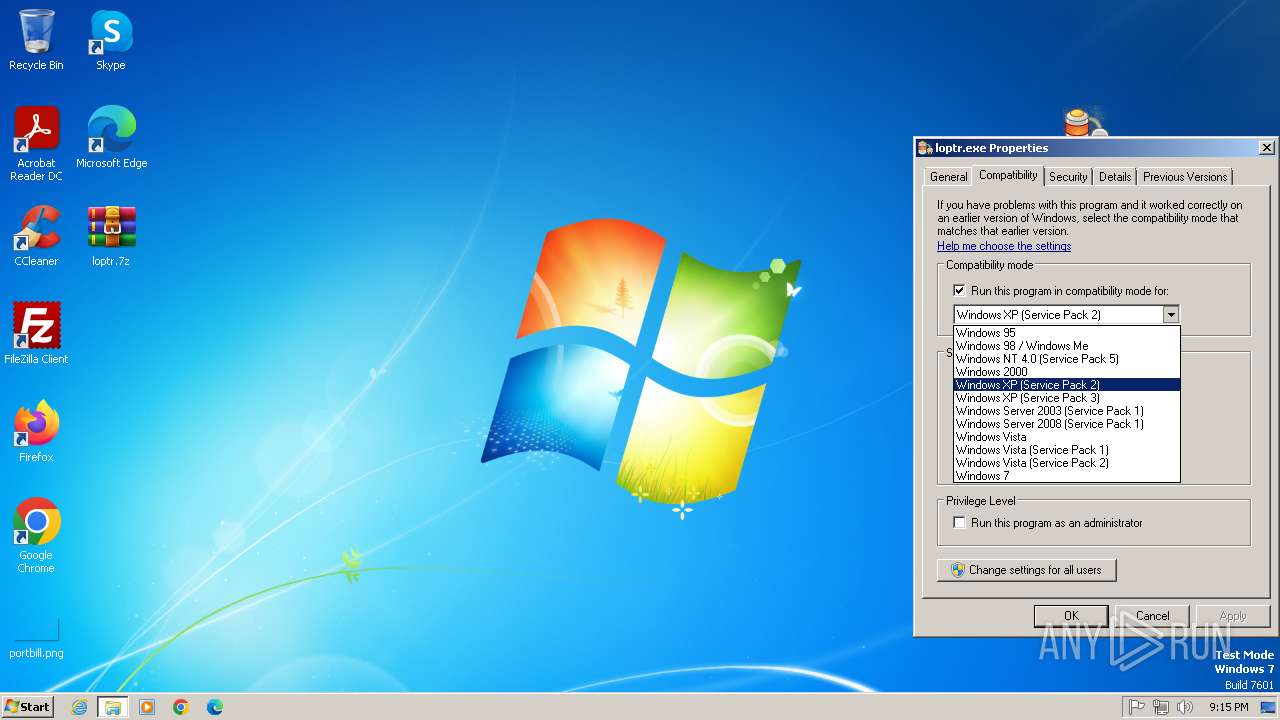Switch to the Security tab

coord(1068,177)
